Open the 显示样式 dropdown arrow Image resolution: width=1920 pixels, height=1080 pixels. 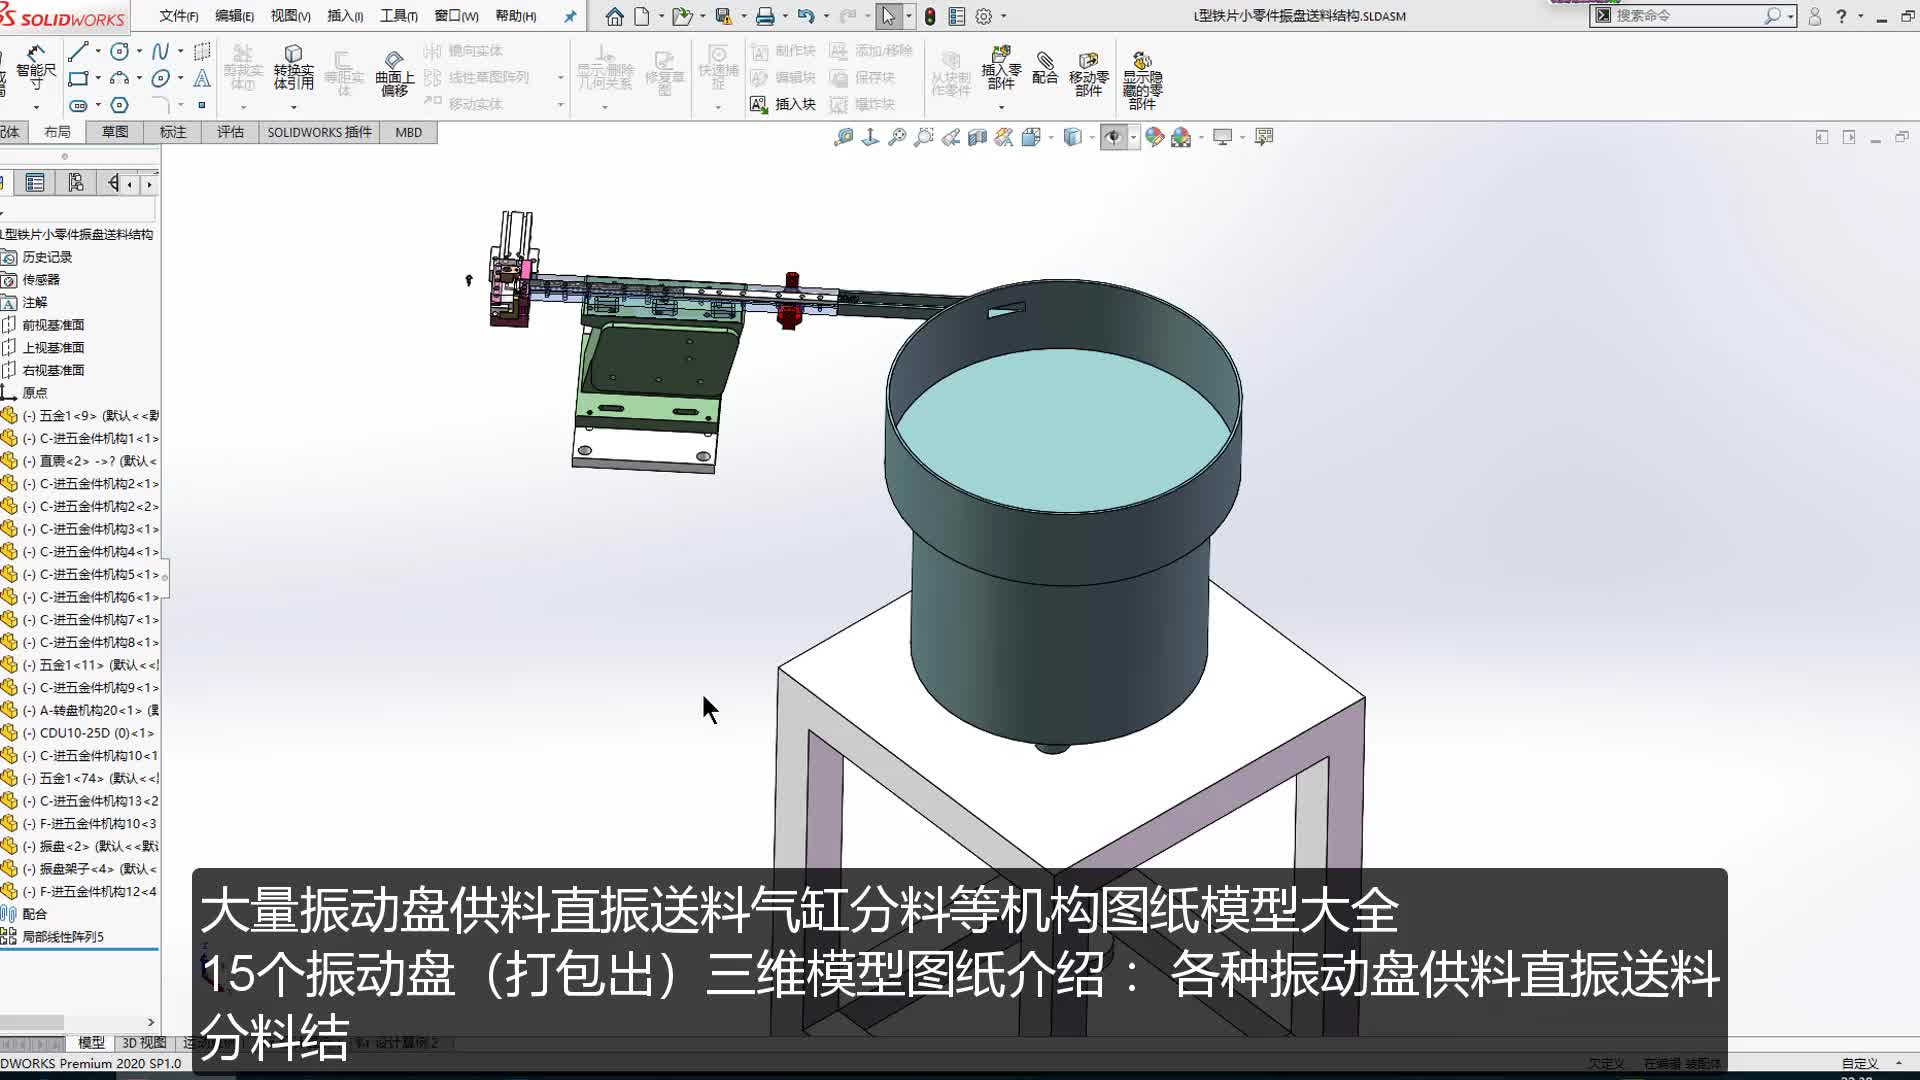[x=1092, y=137]
